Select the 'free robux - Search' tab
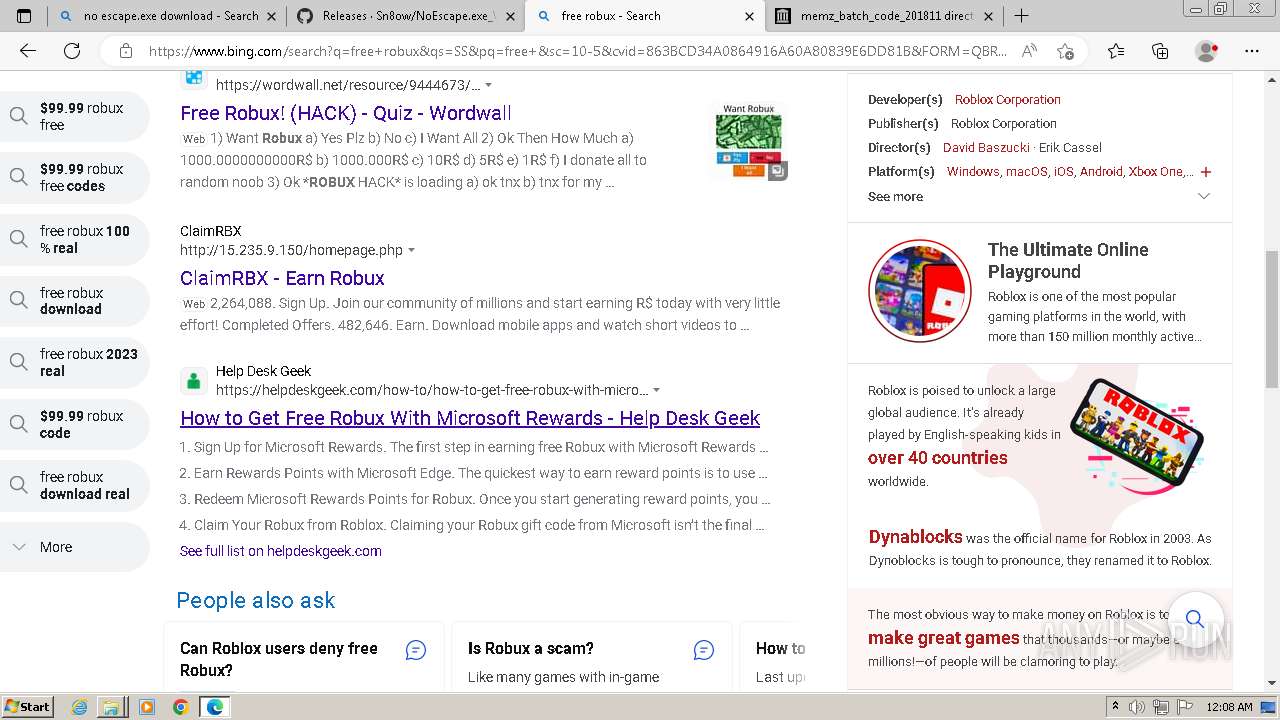The width and height of the screenshot is (1280, 720). click(644, 16)
